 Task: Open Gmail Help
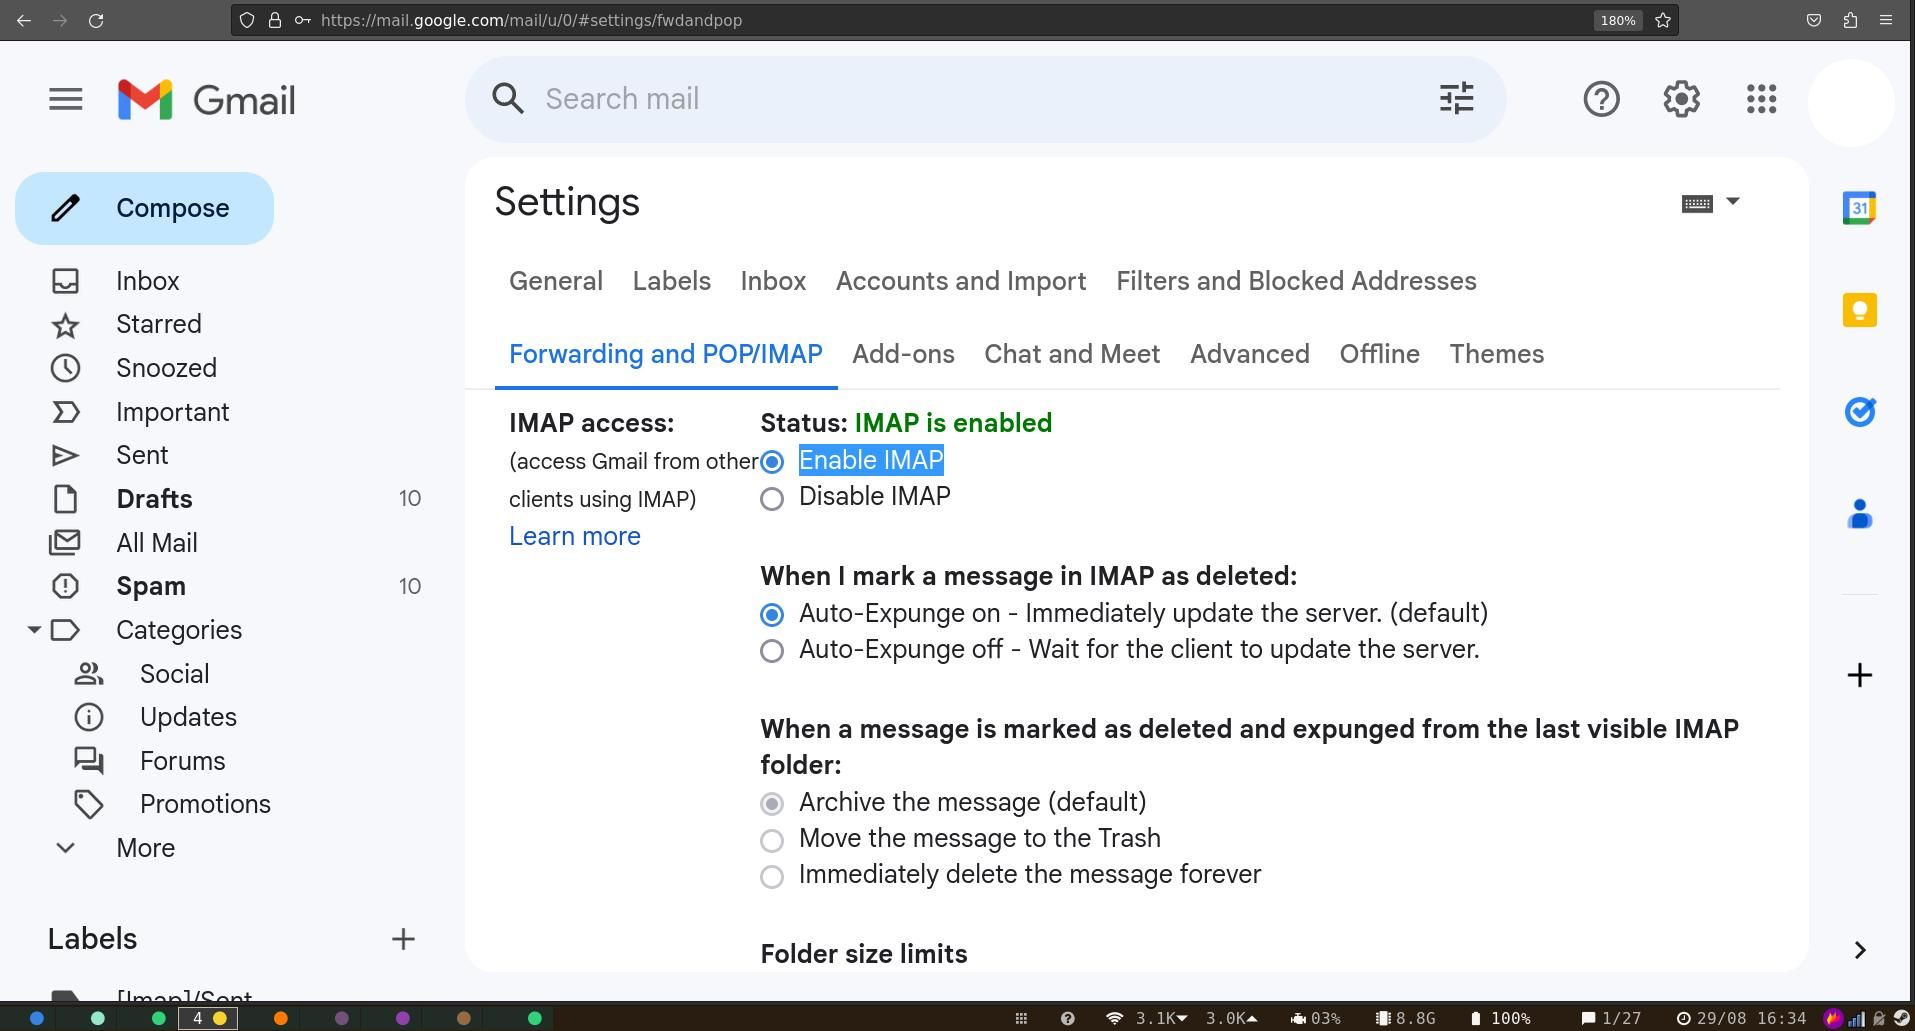(x=1601, y=99)
